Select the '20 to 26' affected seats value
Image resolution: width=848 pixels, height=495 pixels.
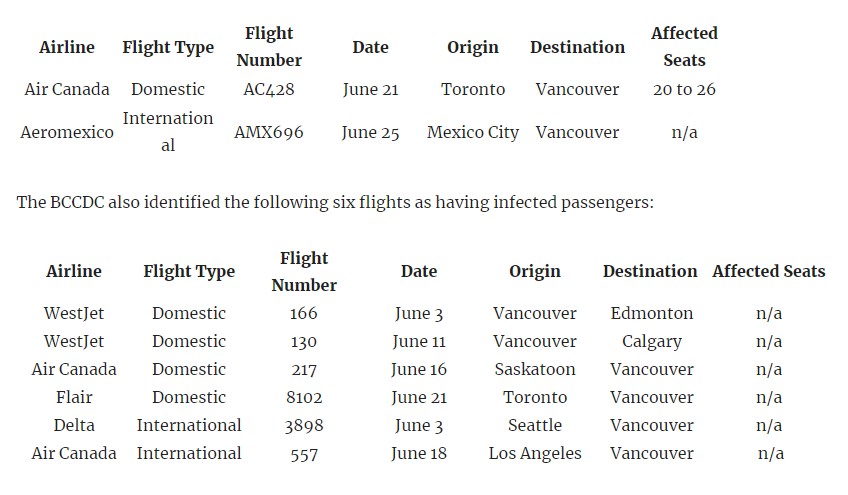(x=684, y=89)
